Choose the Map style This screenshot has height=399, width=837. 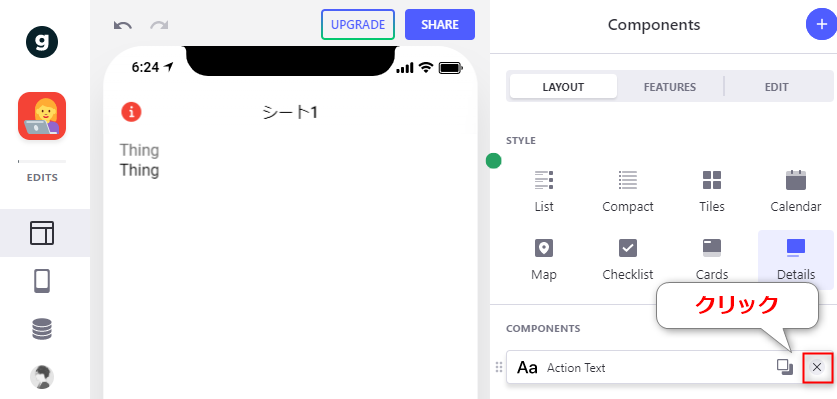click(544, 260)
